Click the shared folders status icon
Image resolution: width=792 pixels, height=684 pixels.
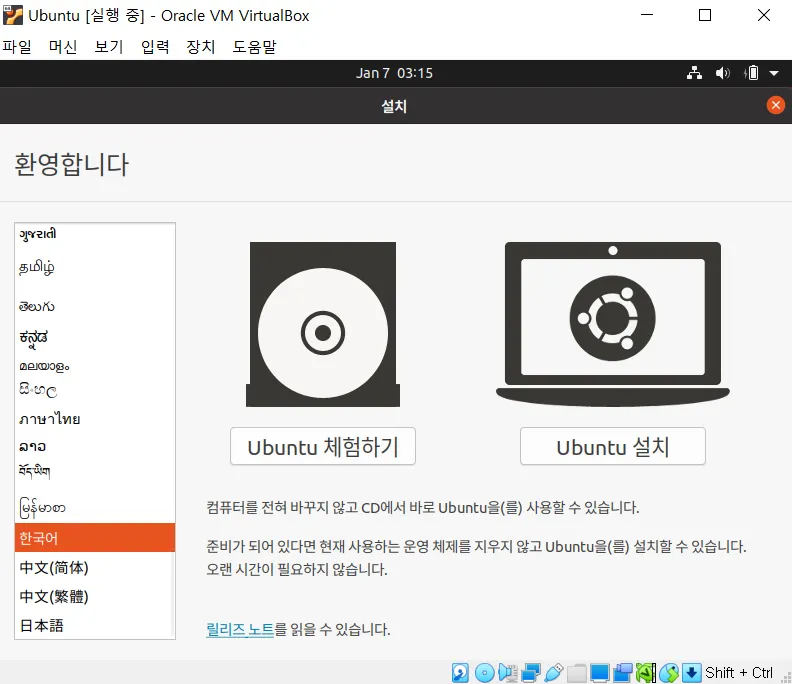pos(576,673)
